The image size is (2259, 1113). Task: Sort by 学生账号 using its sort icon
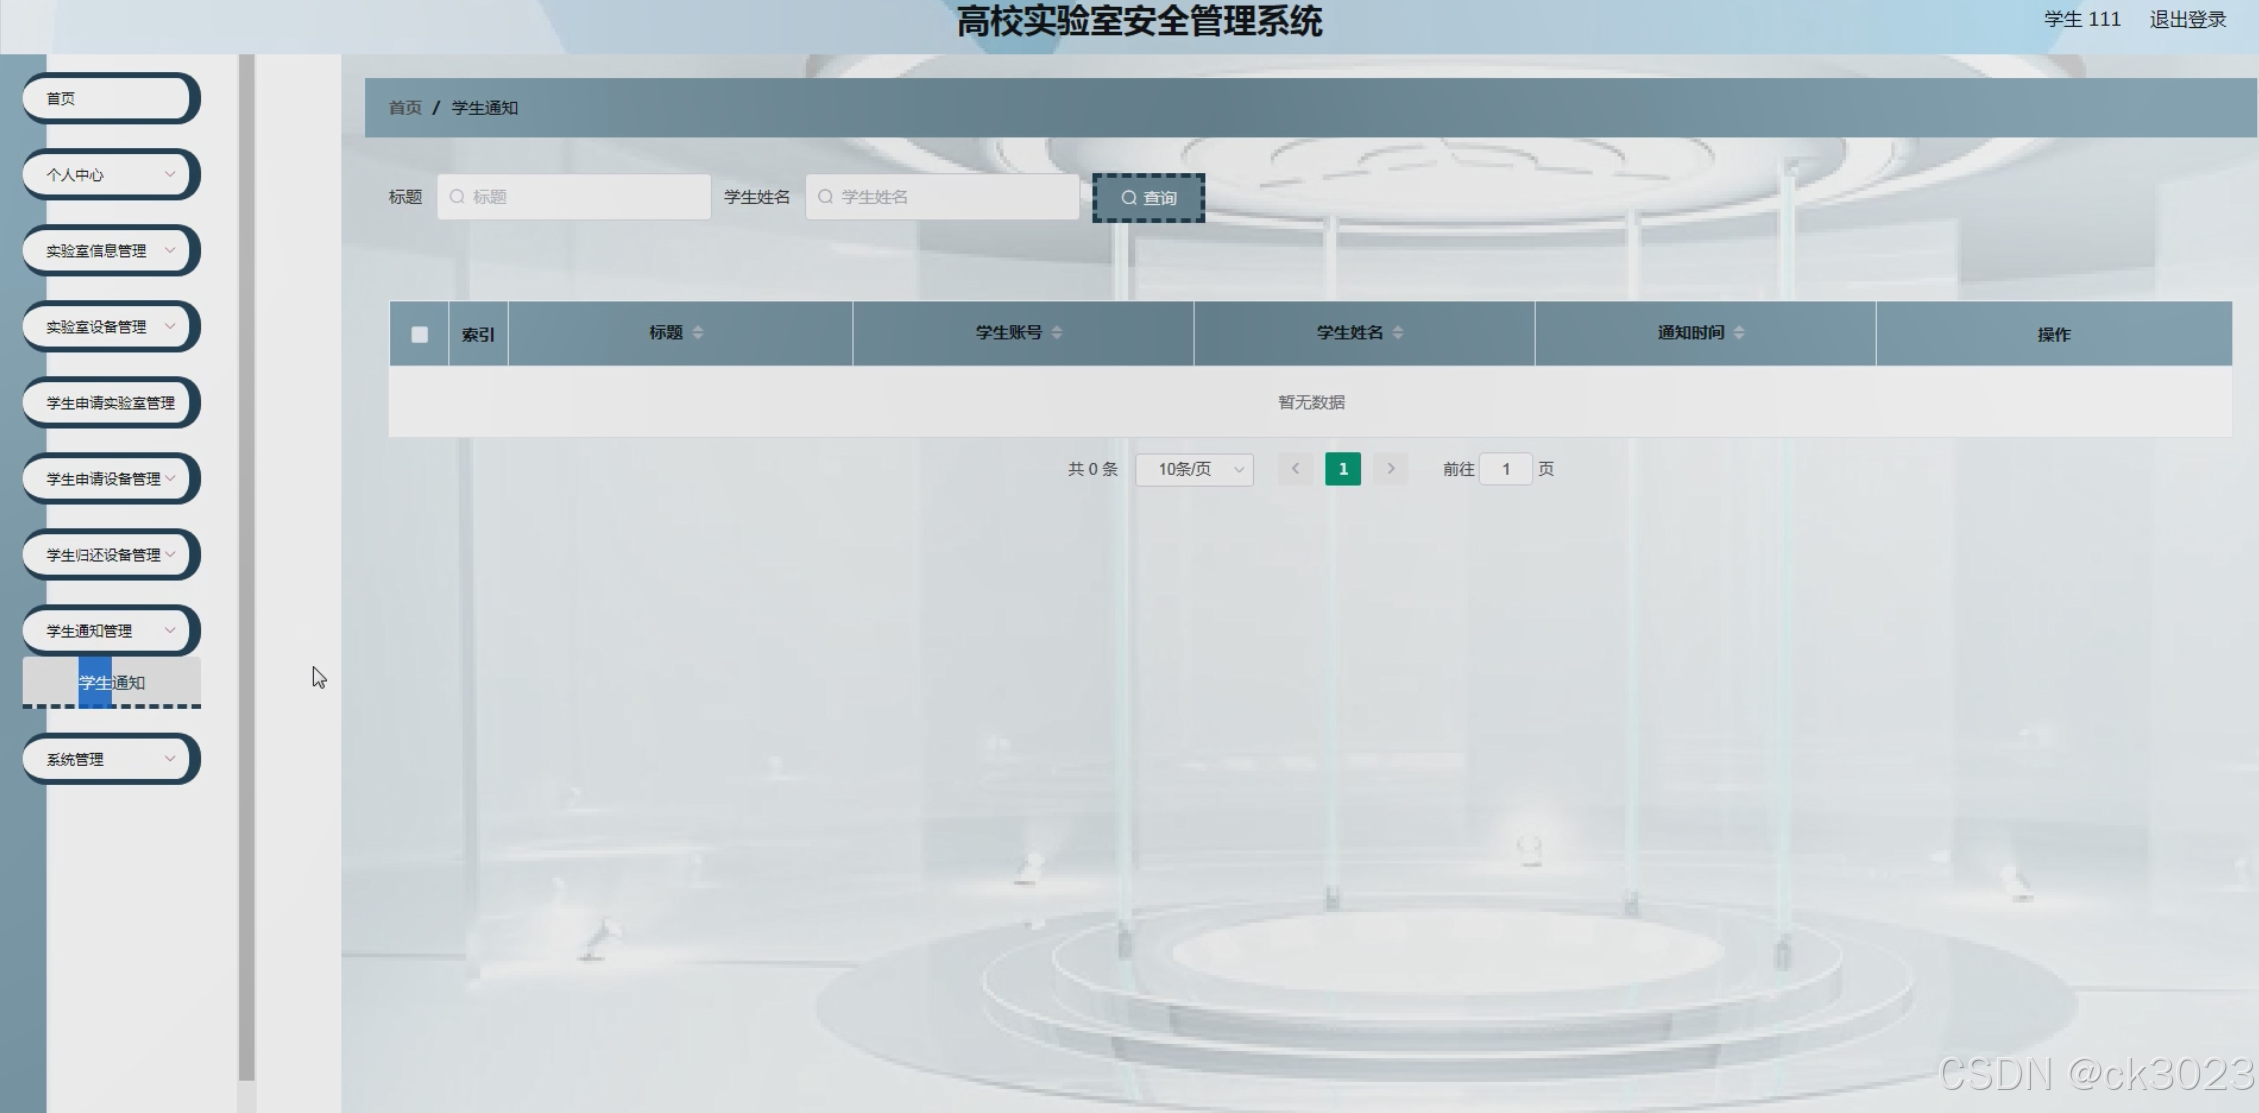[x=1057, y=333]
